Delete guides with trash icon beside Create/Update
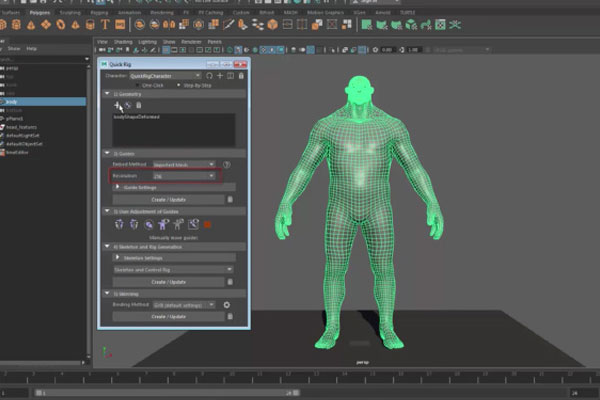Image resolution: width=600 pixels, height=400 pixels. click(231, 199)
